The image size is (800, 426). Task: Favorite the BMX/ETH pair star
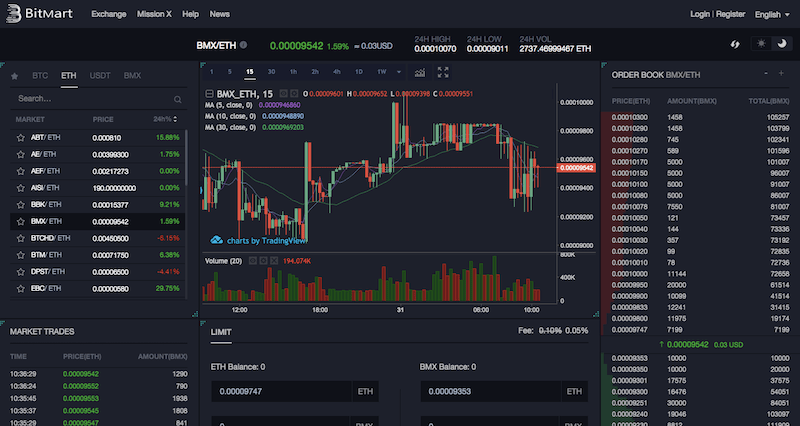[21, 222]
